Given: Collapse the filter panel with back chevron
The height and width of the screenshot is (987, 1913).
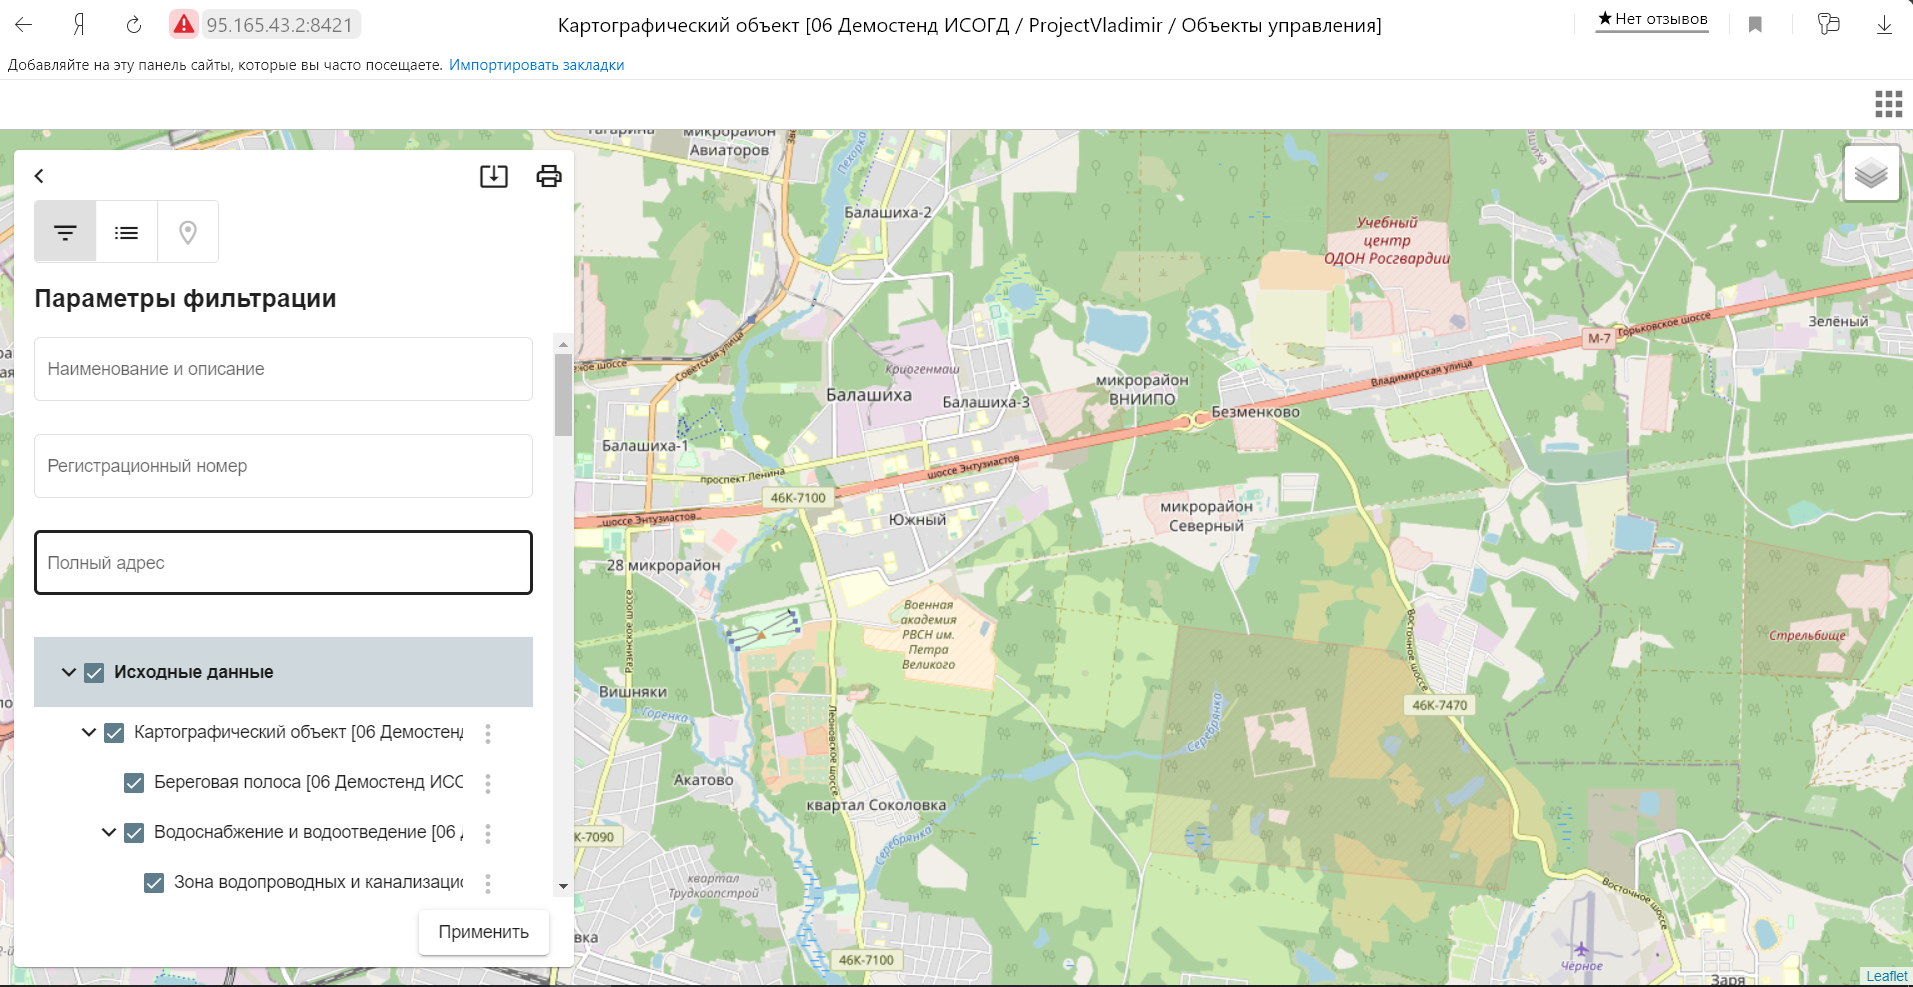Looking at the screenshot, I should click(39, 176).
